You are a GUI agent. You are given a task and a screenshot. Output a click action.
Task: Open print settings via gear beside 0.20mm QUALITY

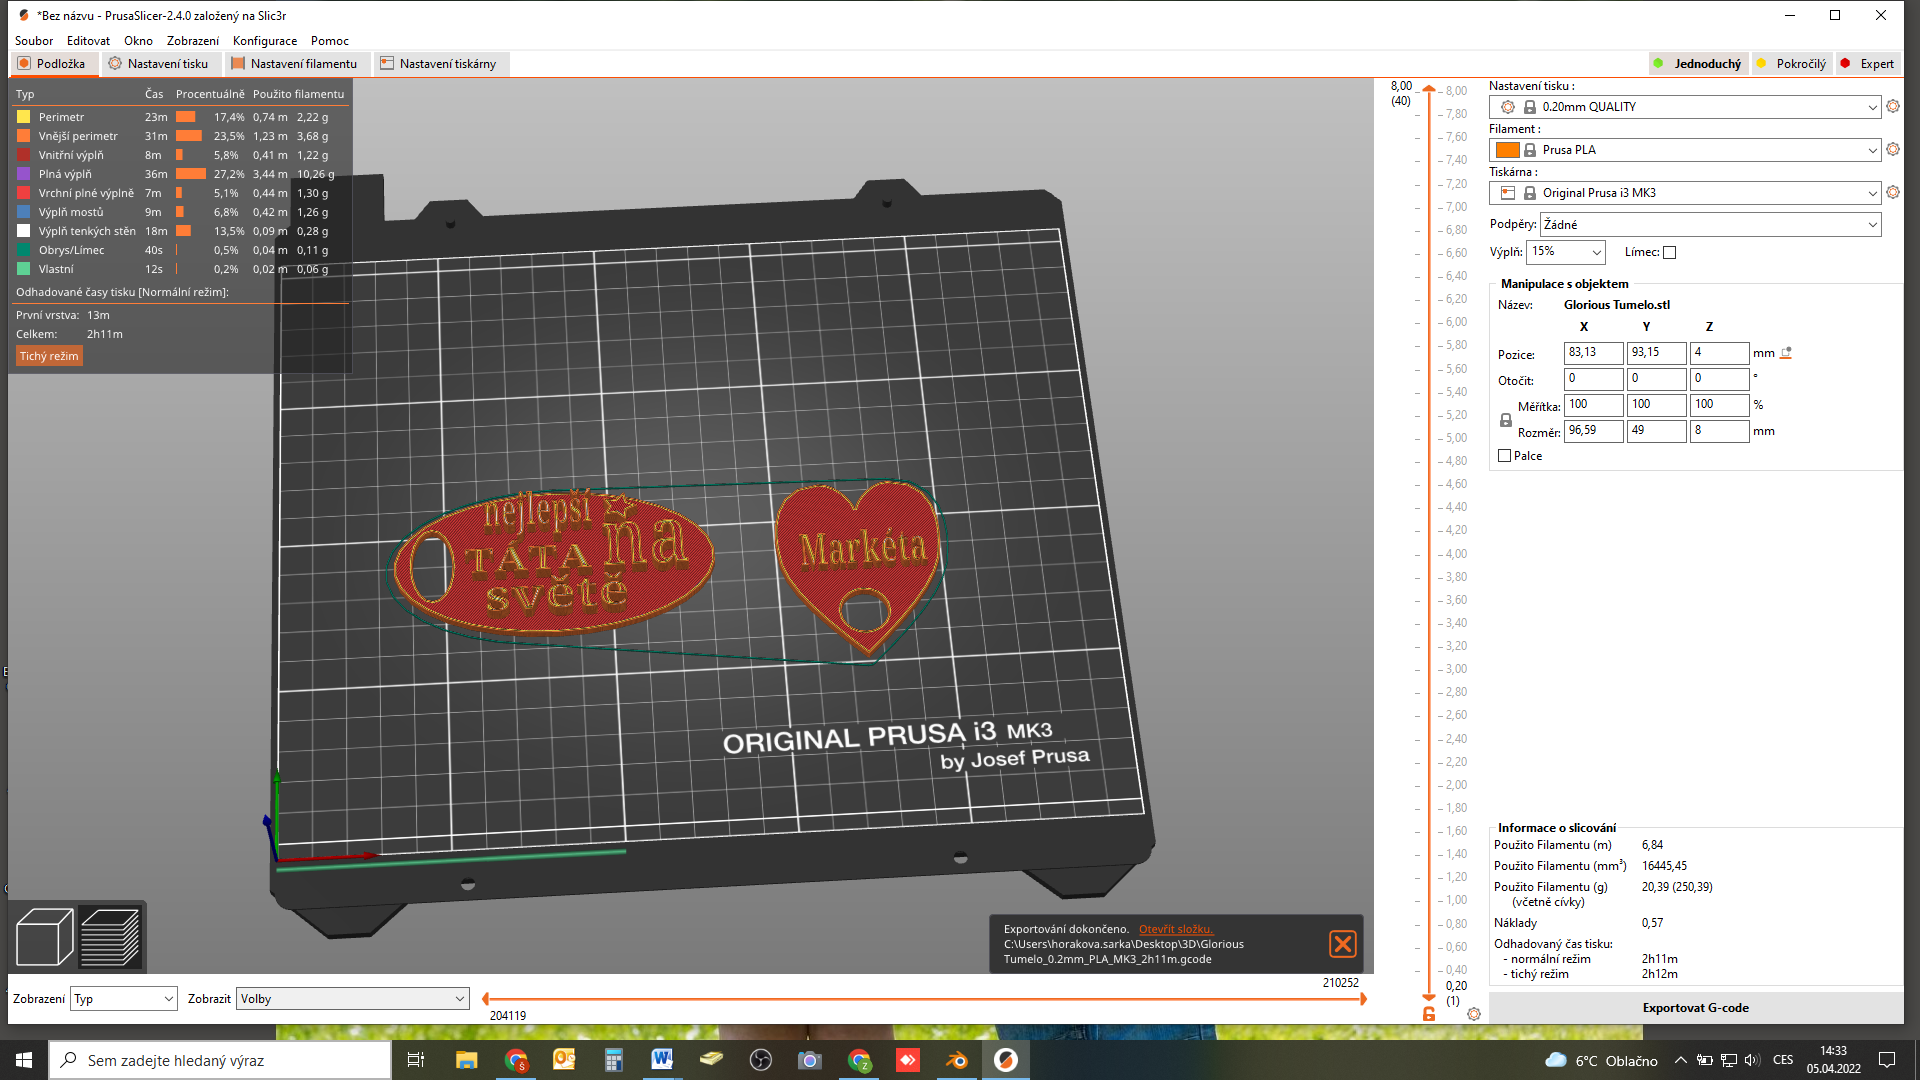point(1893,107)
